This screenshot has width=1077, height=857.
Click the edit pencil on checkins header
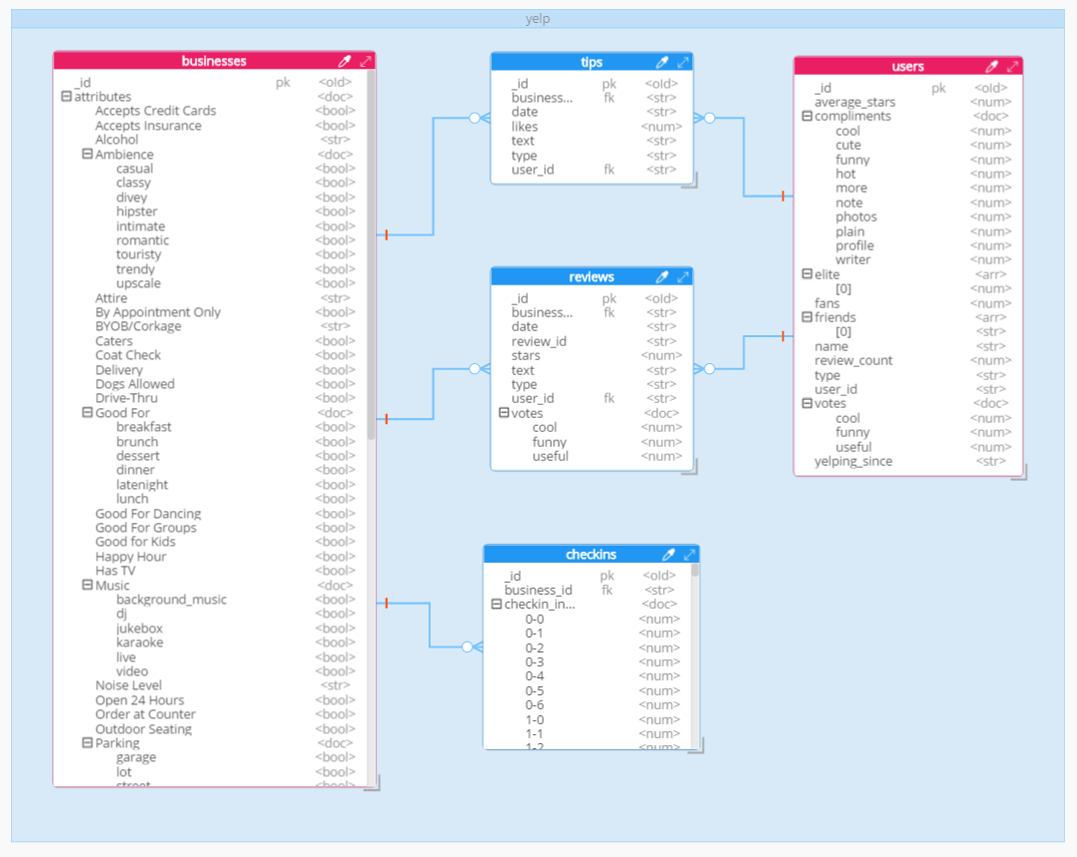[668, 553]
